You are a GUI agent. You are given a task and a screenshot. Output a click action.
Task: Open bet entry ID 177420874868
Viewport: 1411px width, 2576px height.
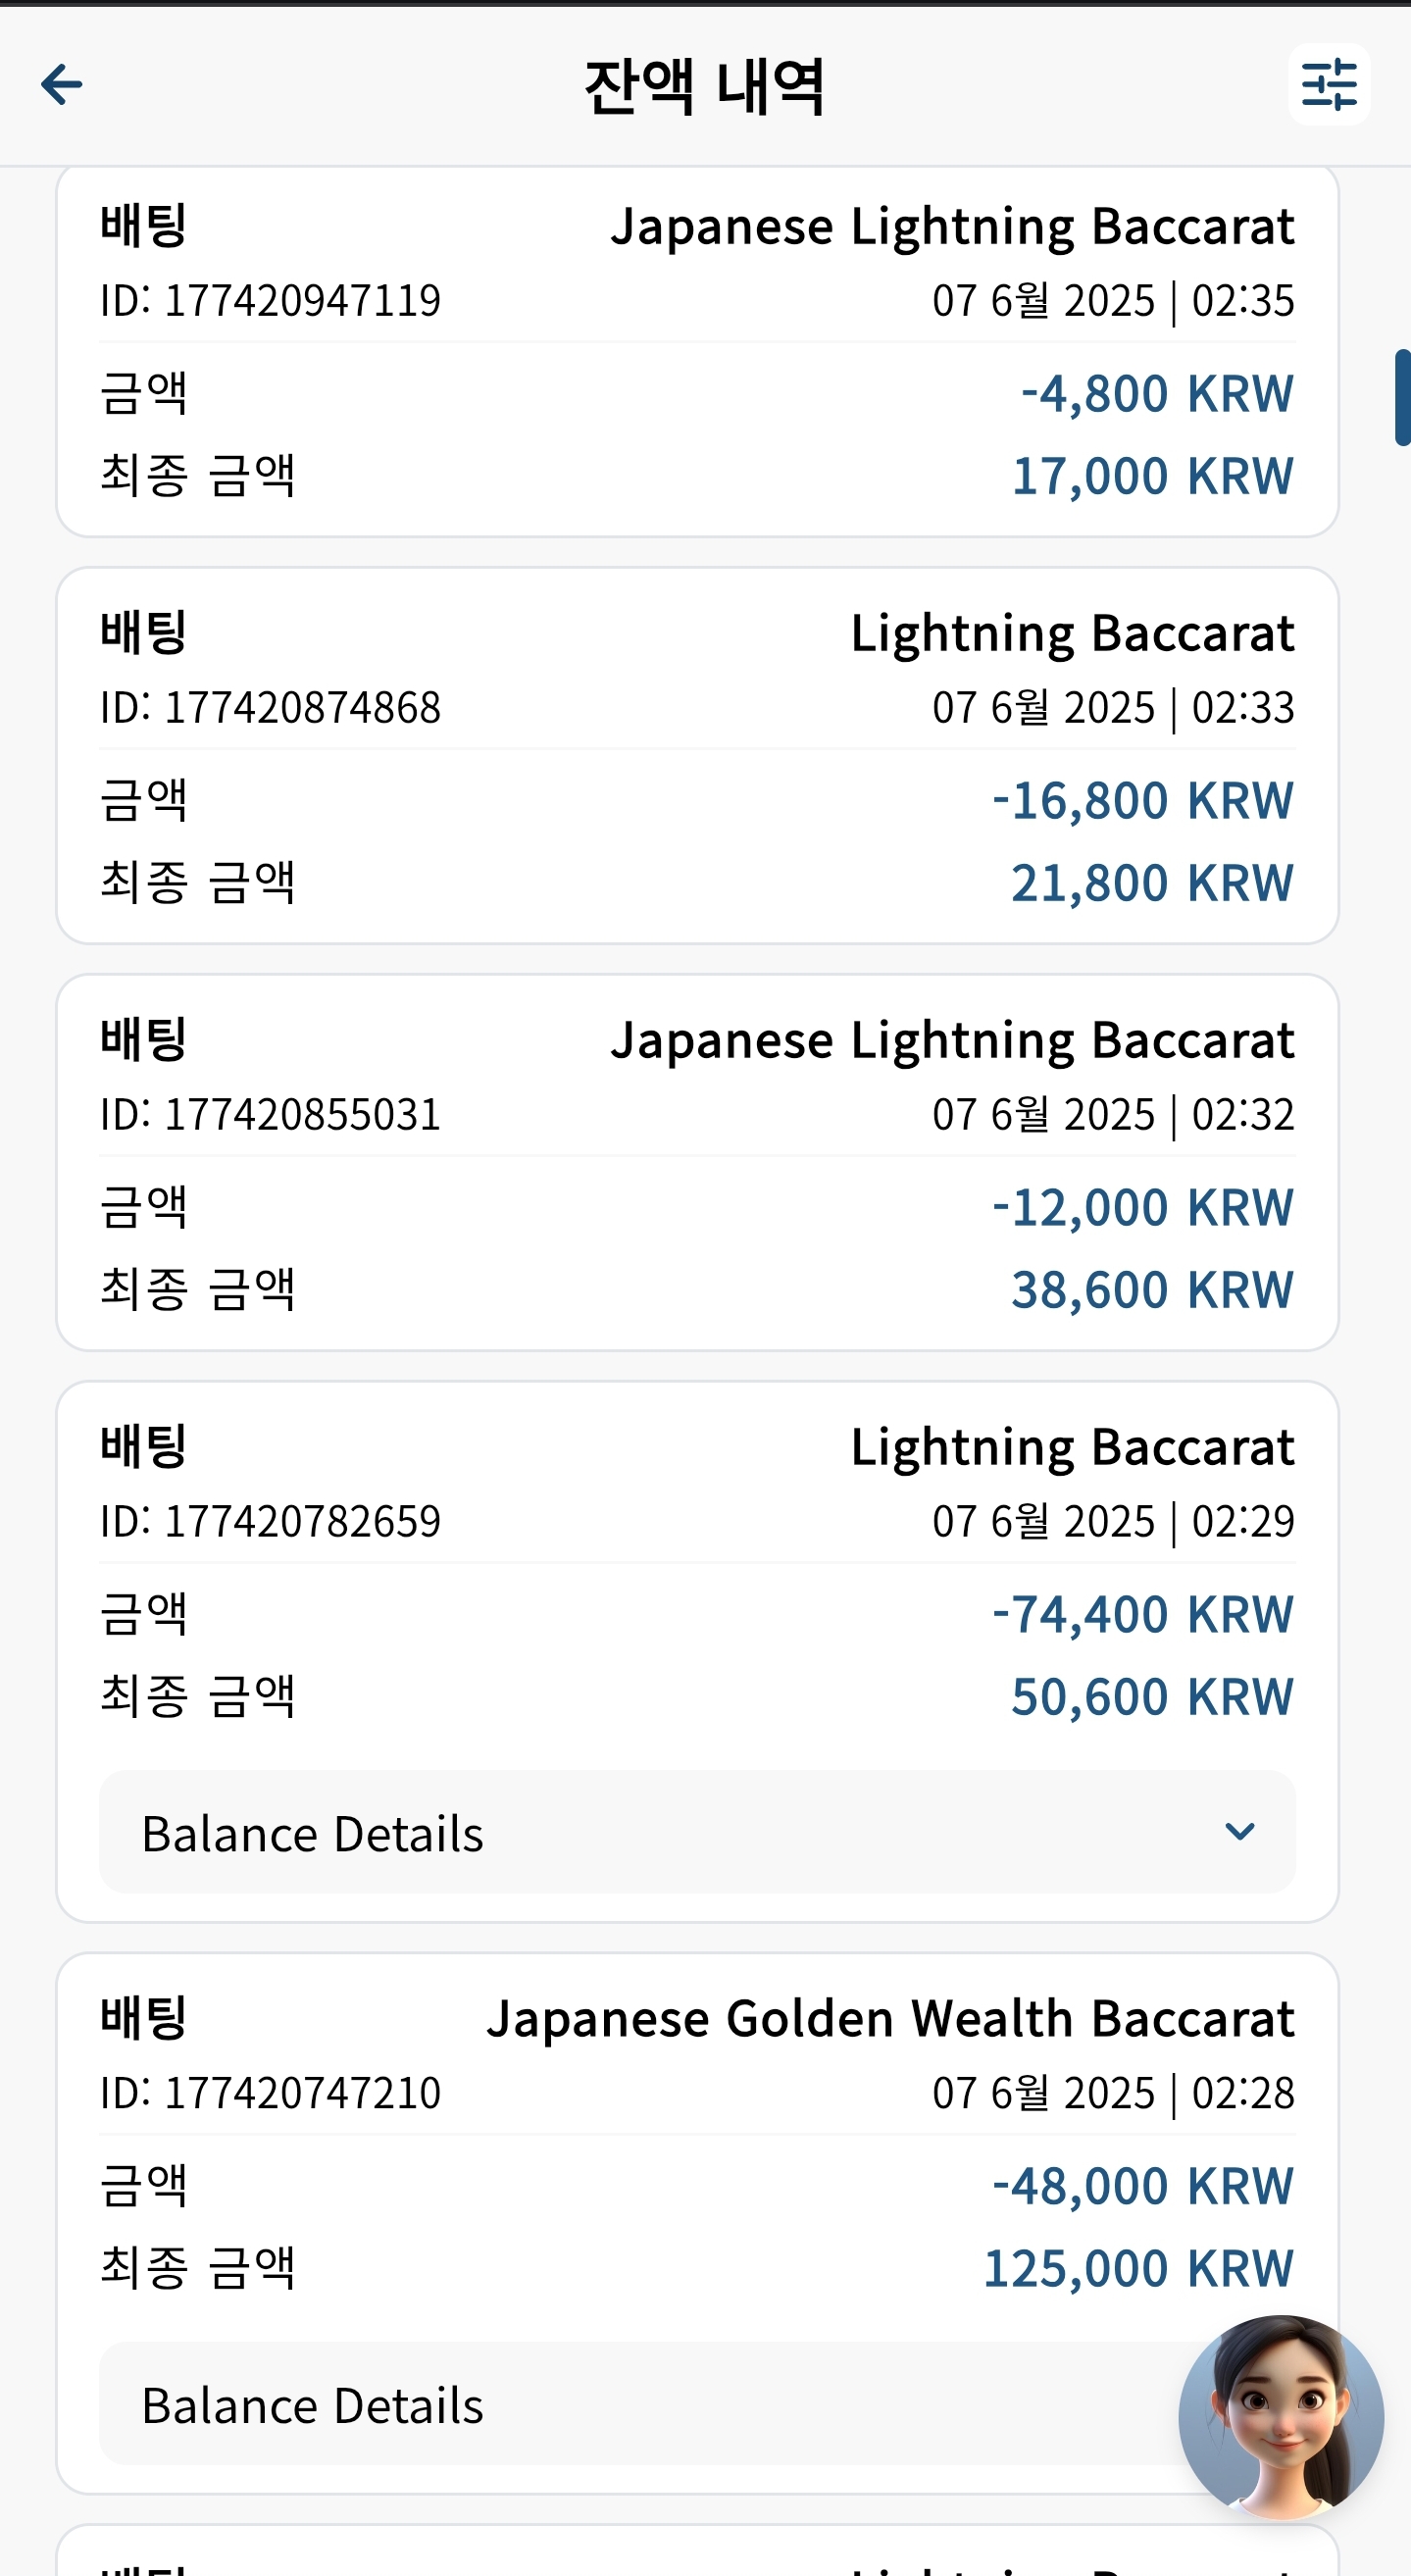[x=697, y=756]
